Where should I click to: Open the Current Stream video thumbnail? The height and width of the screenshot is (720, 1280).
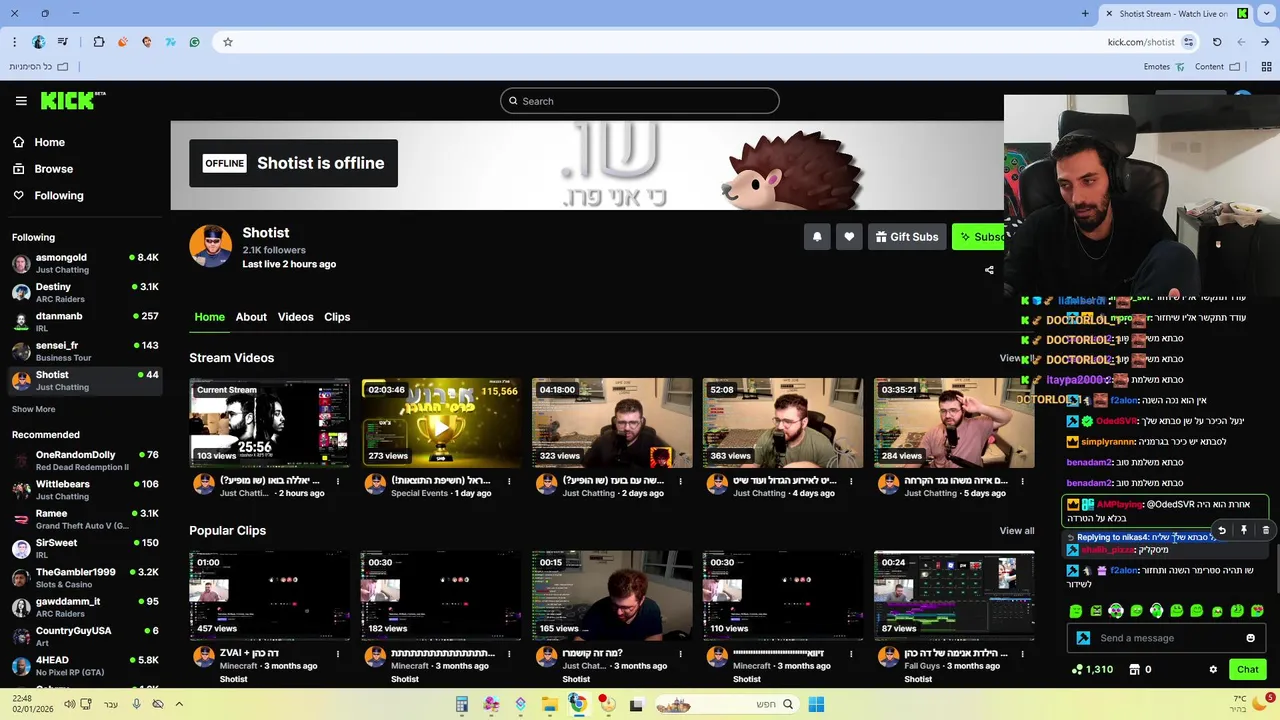point(270,423)
